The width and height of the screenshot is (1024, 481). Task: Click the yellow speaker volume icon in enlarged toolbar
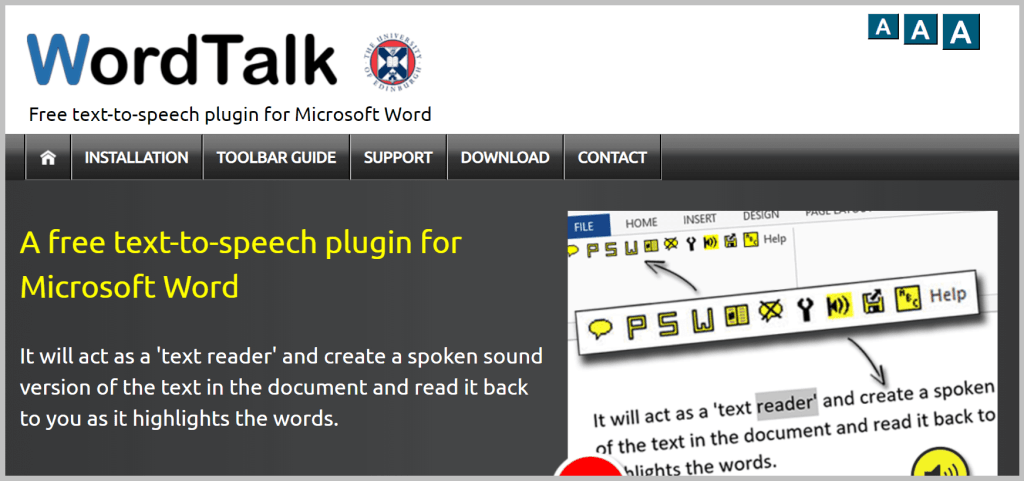(x=839, y=305)
